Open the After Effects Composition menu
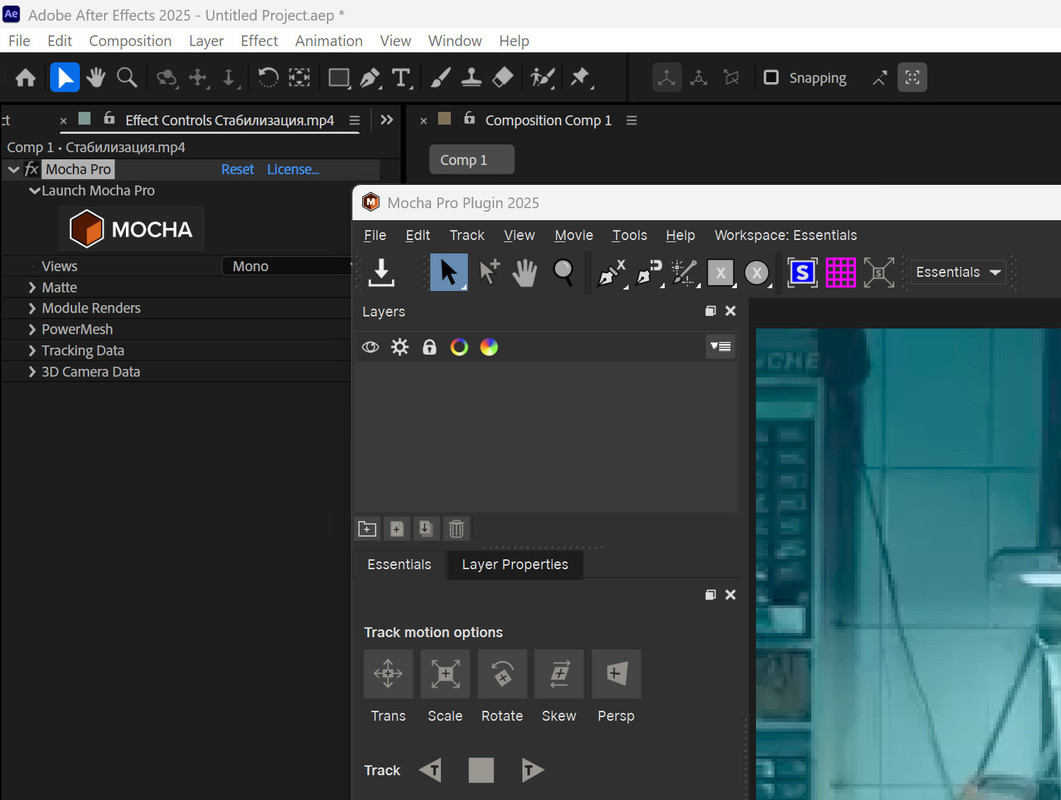Screen dimensions: 1061x800 pos(130,41)
